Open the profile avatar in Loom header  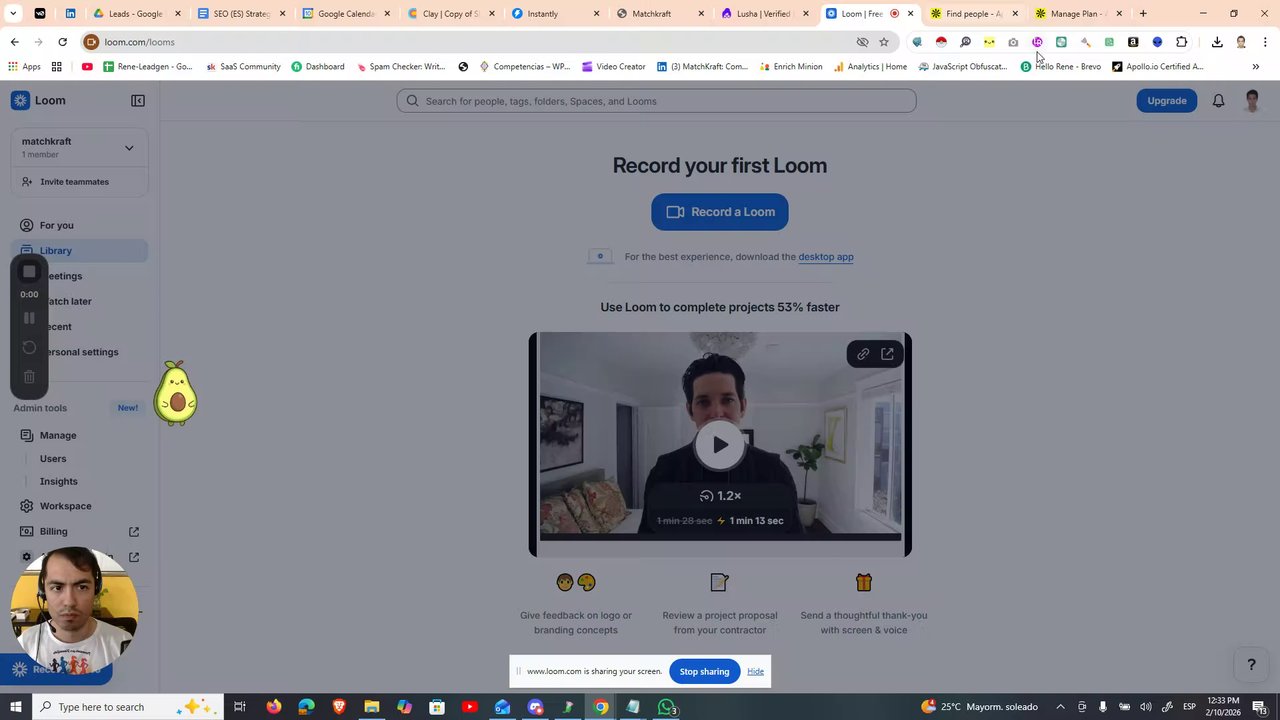(1252, 101)
